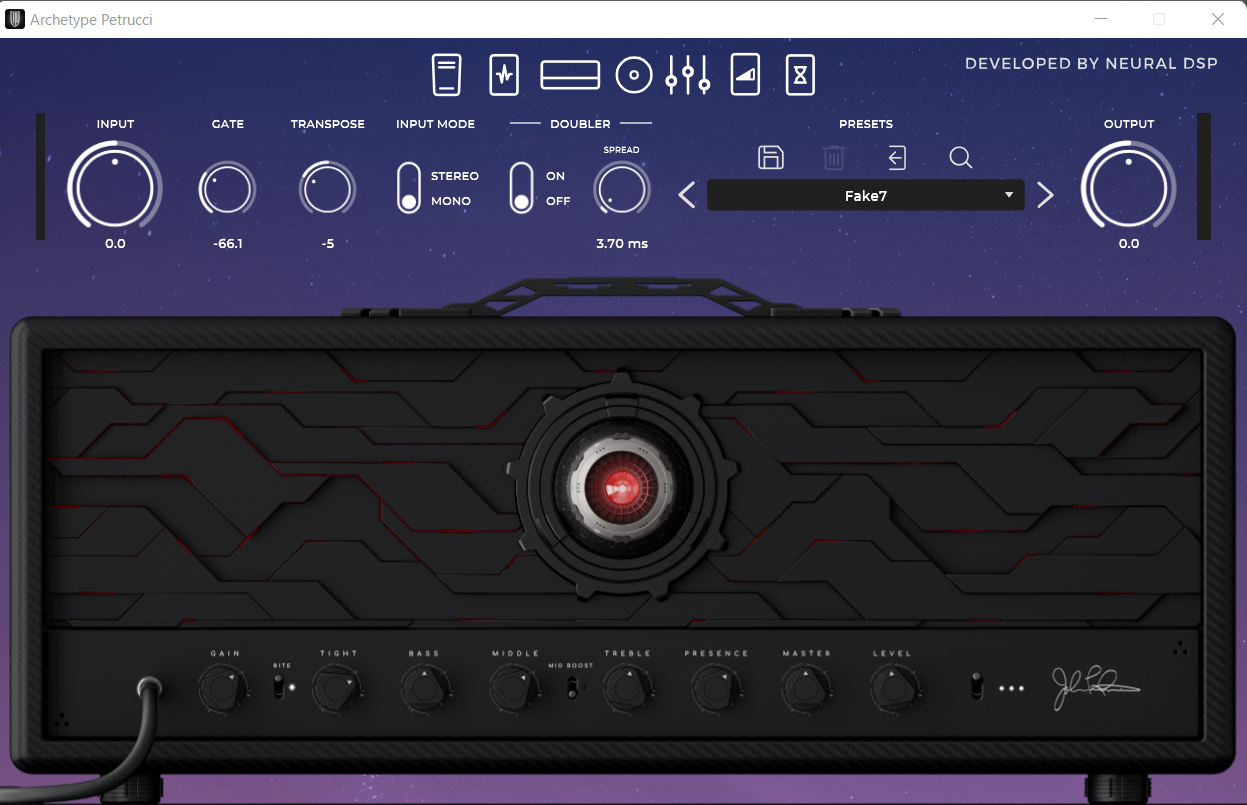Go to the next preset with right arrow

pos(1045,195)
